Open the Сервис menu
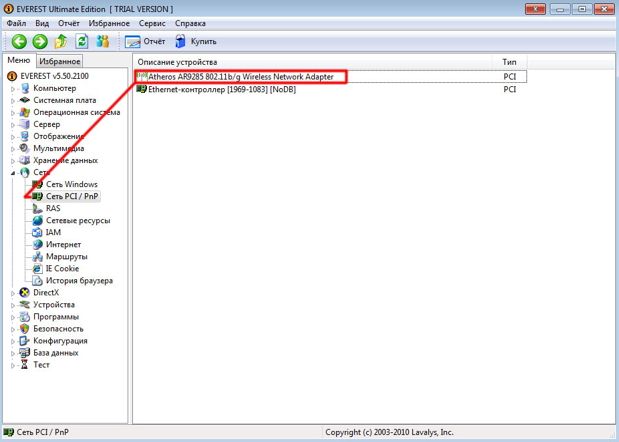 point(152,23)
